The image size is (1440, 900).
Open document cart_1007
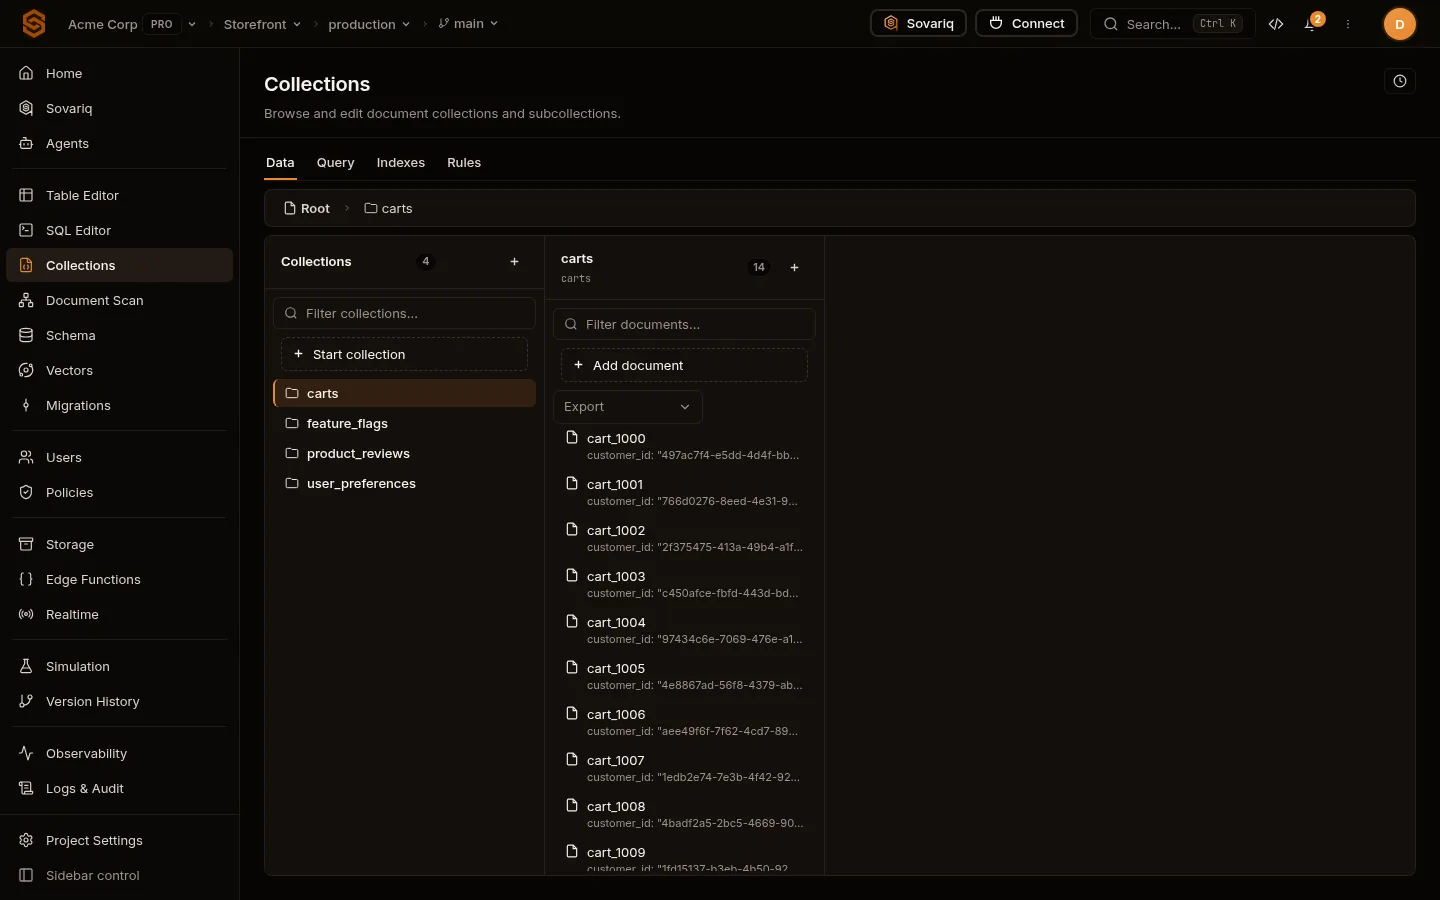pos(684,768)
